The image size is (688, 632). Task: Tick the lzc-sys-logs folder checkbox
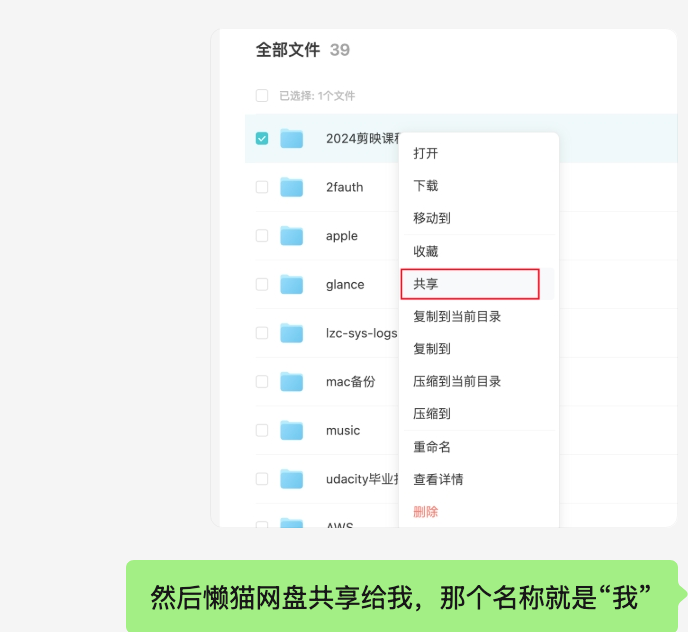[x=262, y=333]
